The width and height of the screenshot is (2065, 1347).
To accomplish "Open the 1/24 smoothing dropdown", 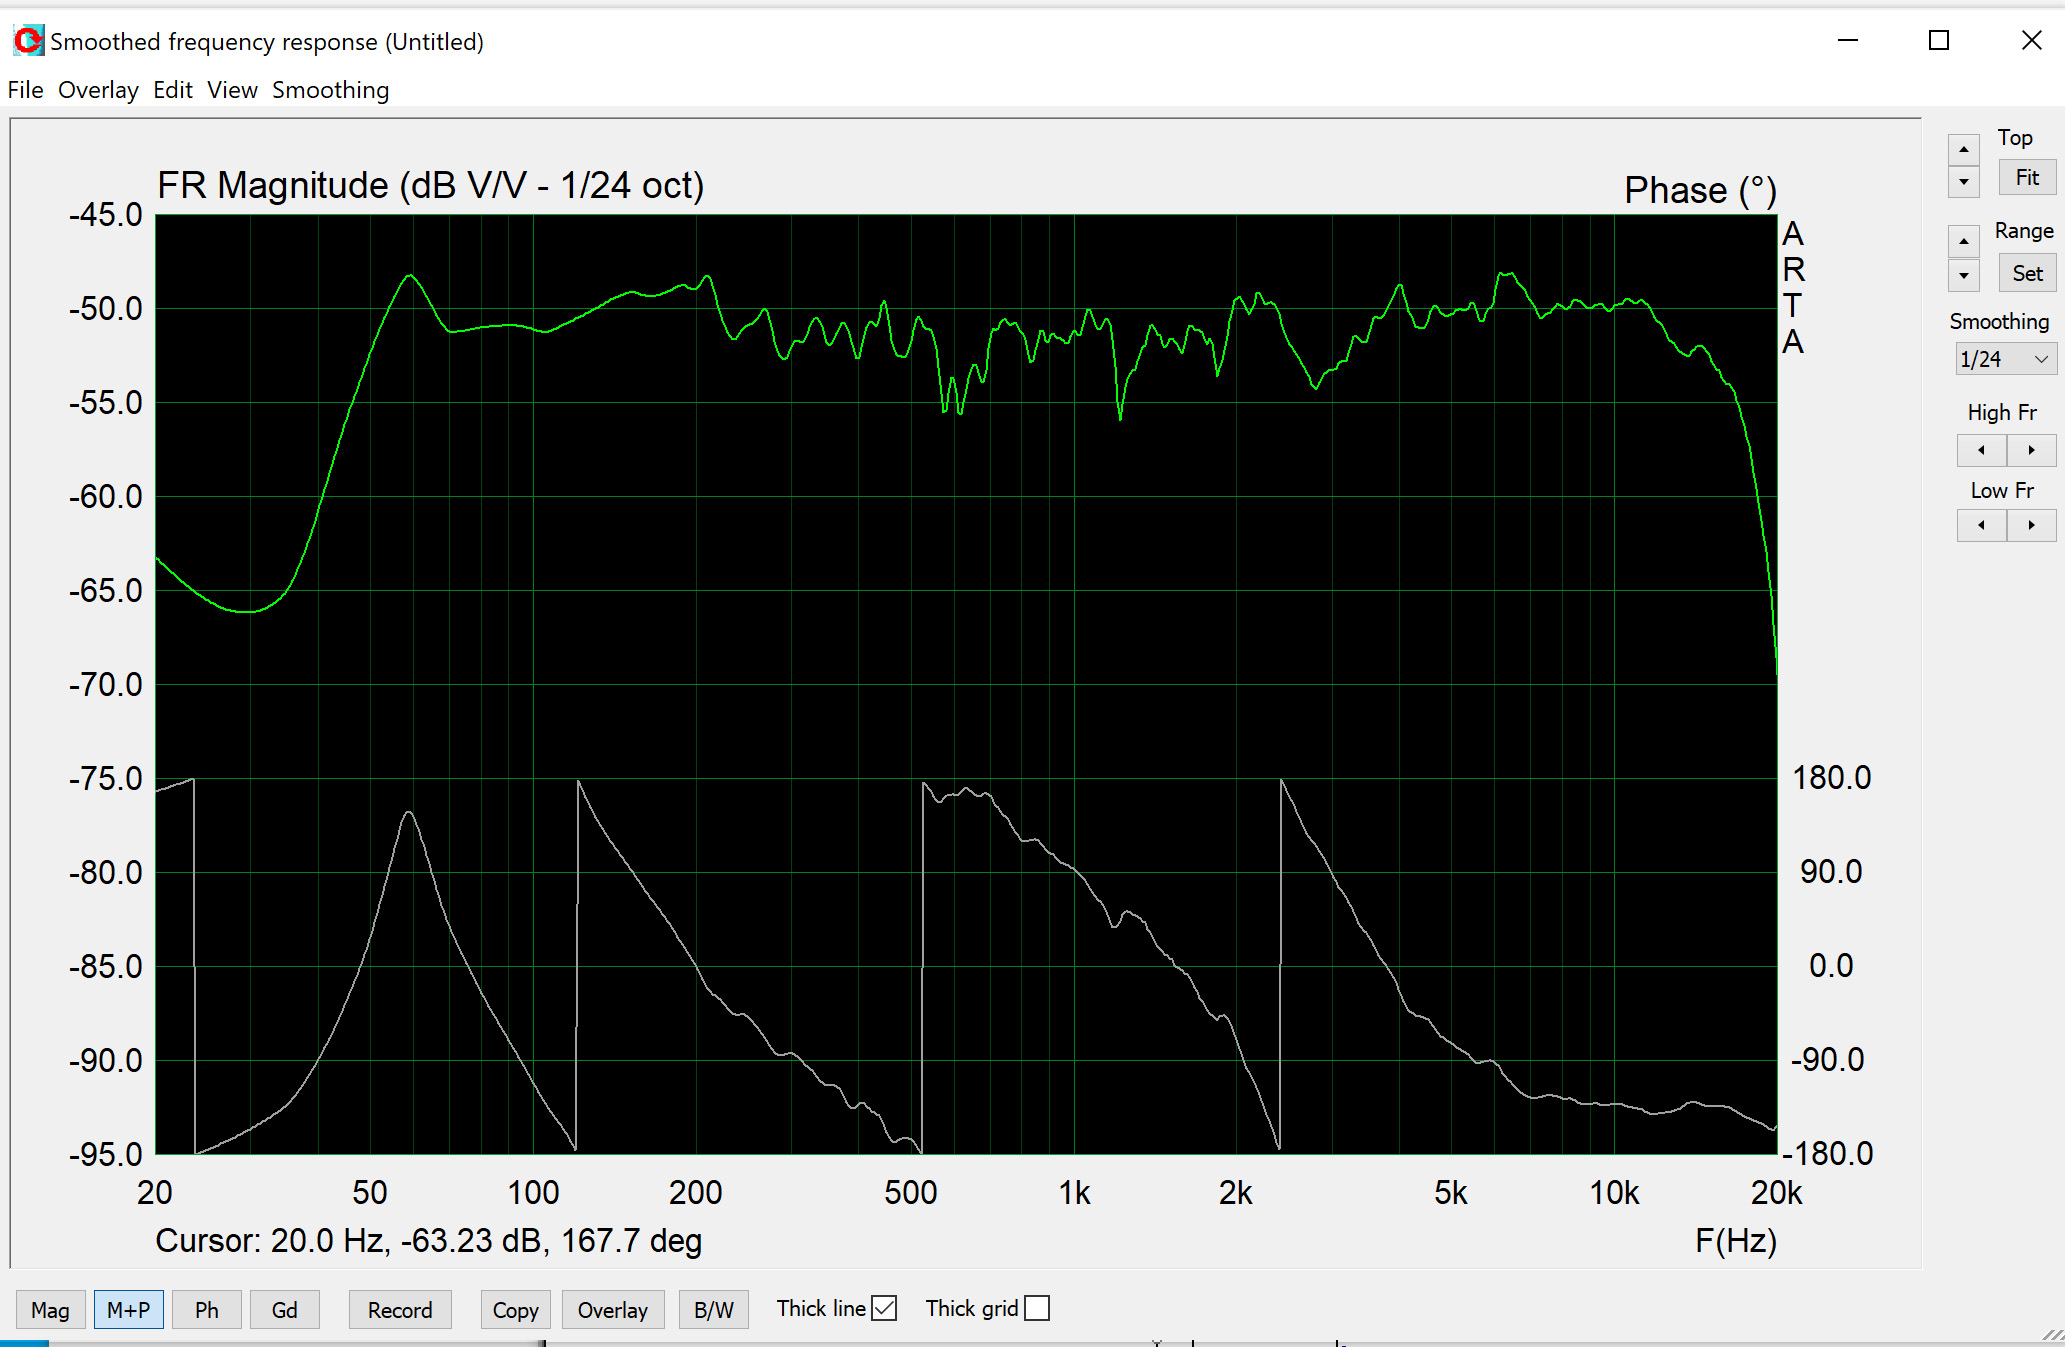I will tap(2005, 359).
